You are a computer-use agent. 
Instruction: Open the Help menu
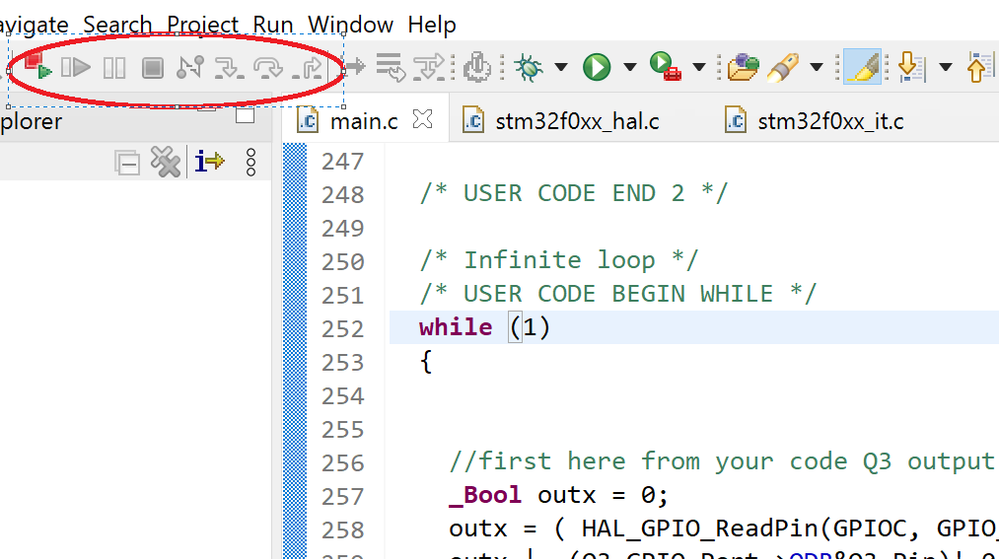(x=432, y=25)
